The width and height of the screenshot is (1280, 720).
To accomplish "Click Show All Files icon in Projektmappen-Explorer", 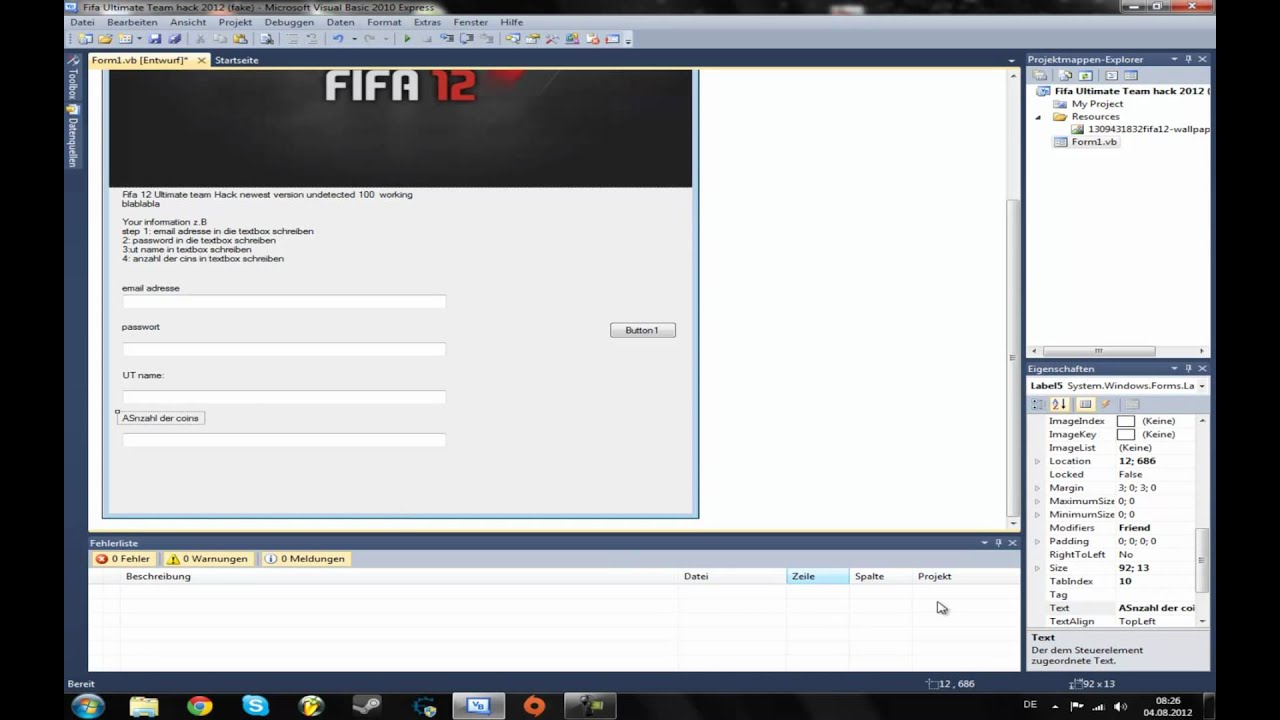I will pyautogui.click(x=1065, y=75).
